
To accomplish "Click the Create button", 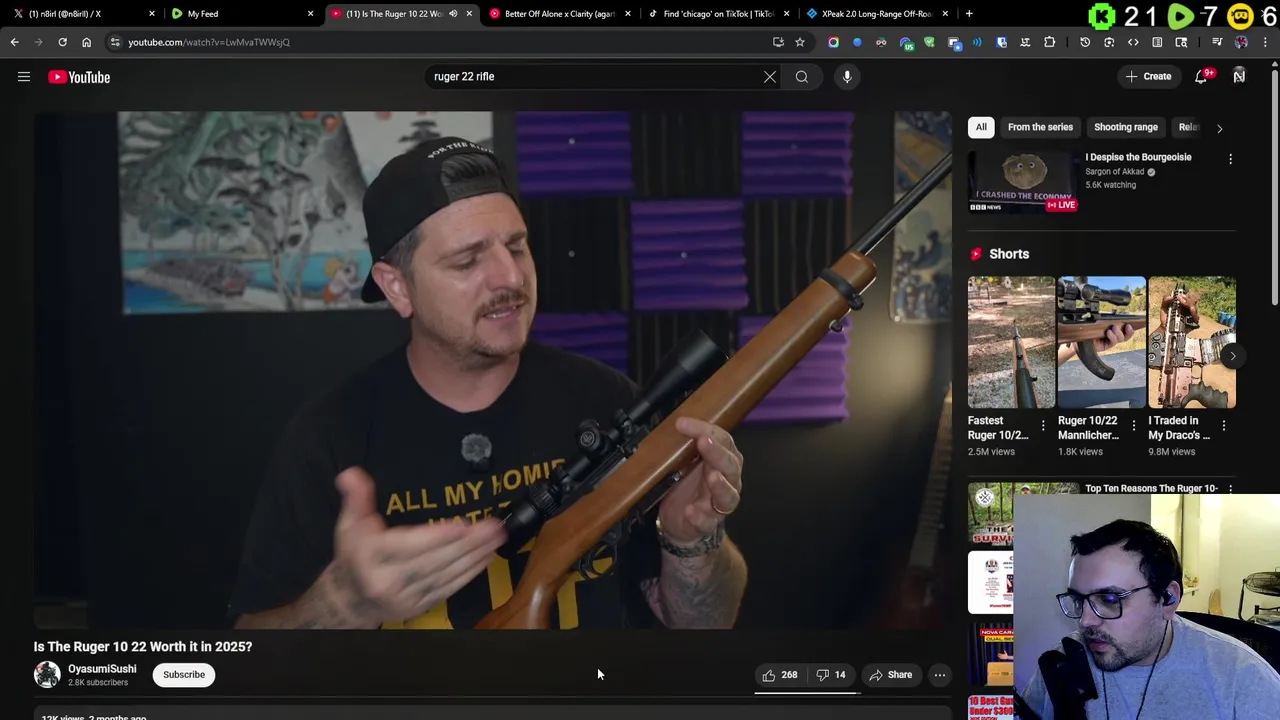I will 1147,76.
